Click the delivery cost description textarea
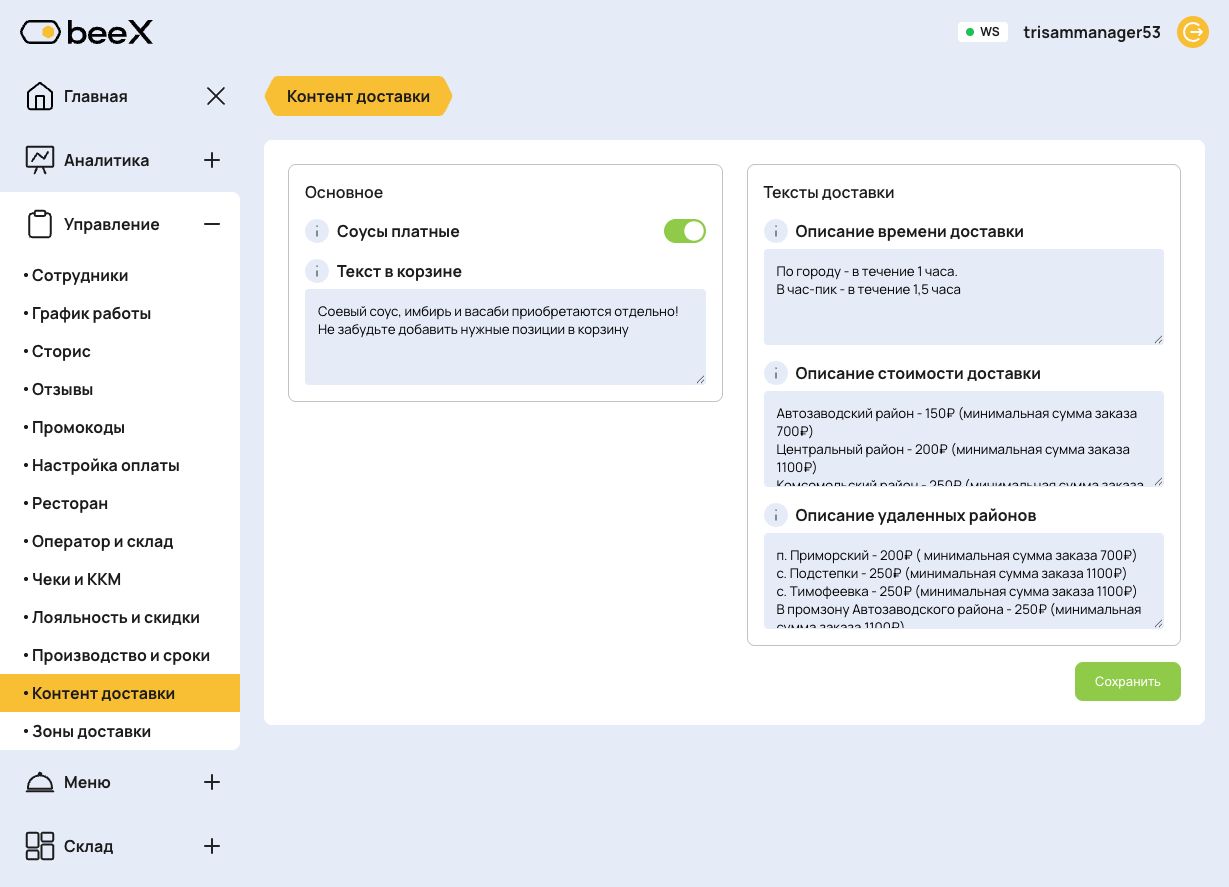The image size is (1229, 887). click(x=964, y=439)
